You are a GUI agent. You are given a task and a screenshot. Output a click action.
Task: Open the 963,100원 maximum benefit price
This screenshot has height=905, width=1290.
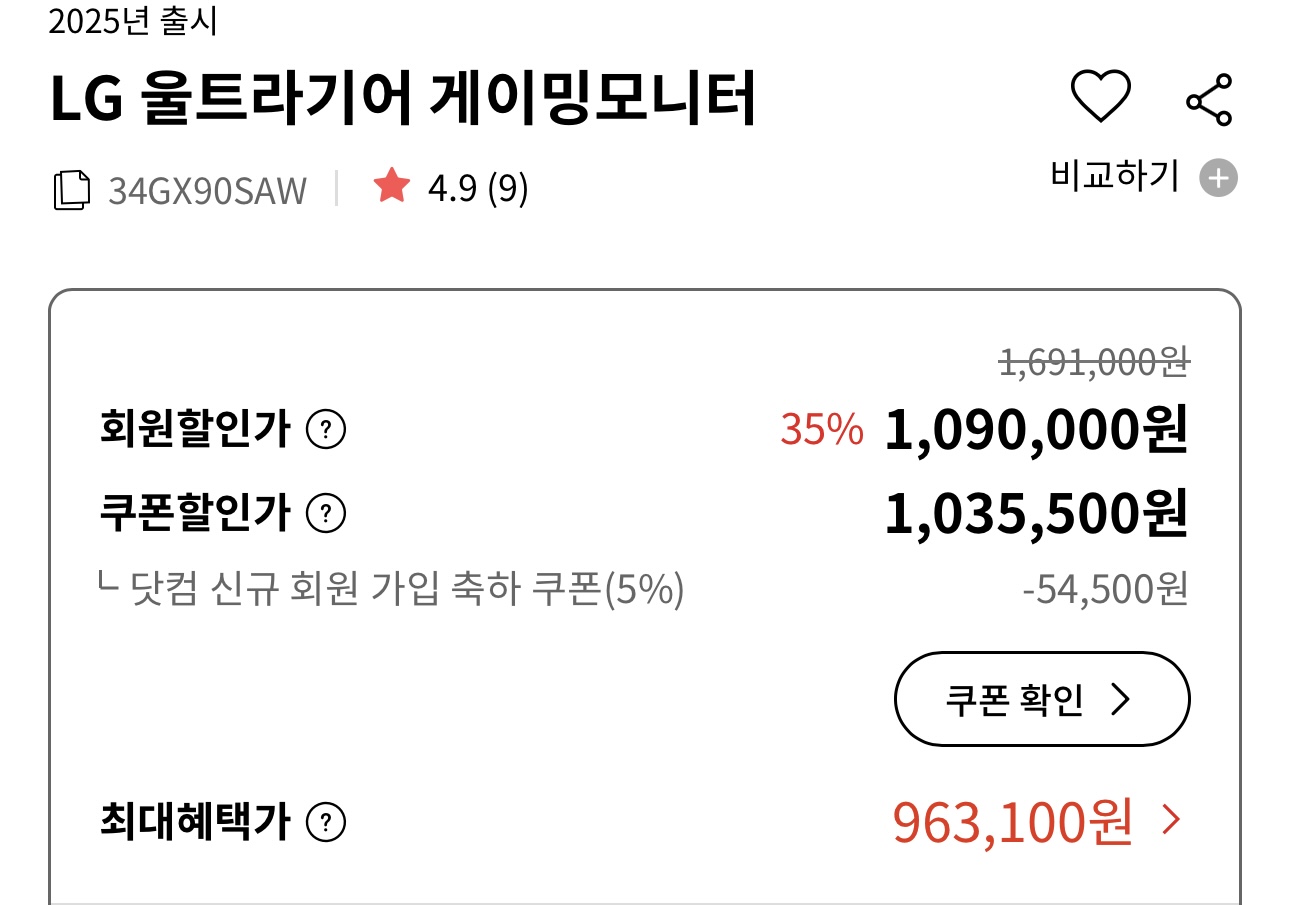click(1012, 822)
